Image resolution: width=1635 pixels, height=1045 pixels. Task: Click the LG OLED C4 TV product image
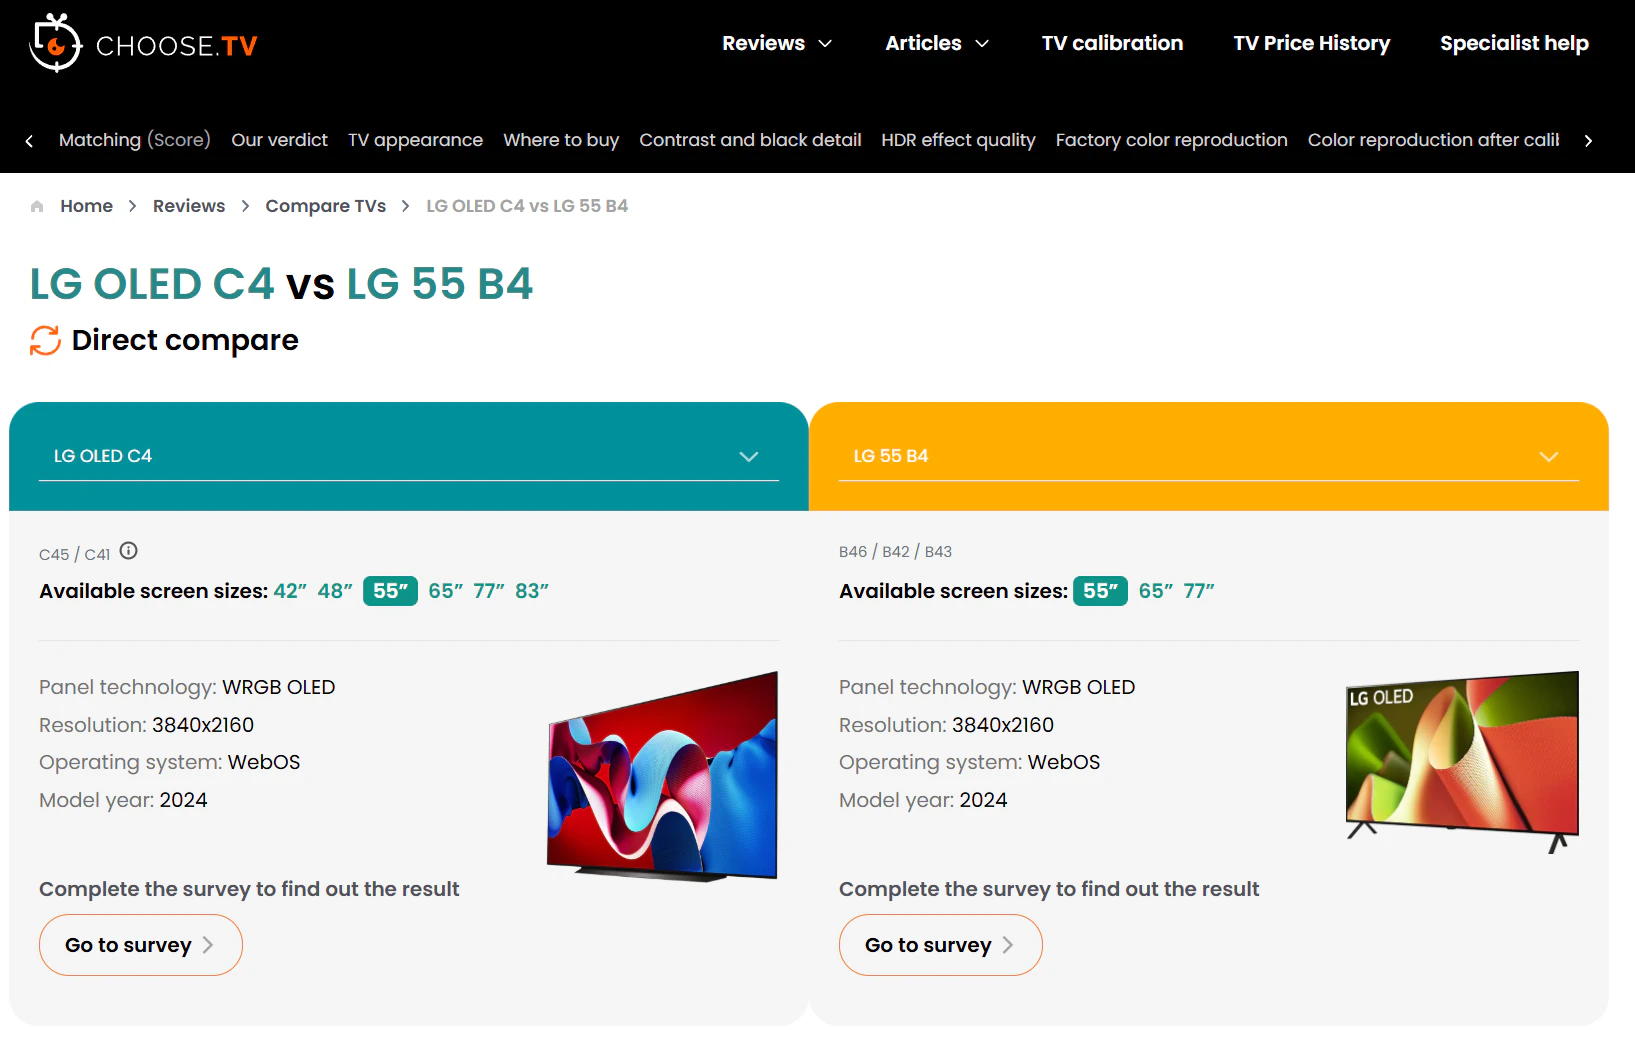(662, 777)
